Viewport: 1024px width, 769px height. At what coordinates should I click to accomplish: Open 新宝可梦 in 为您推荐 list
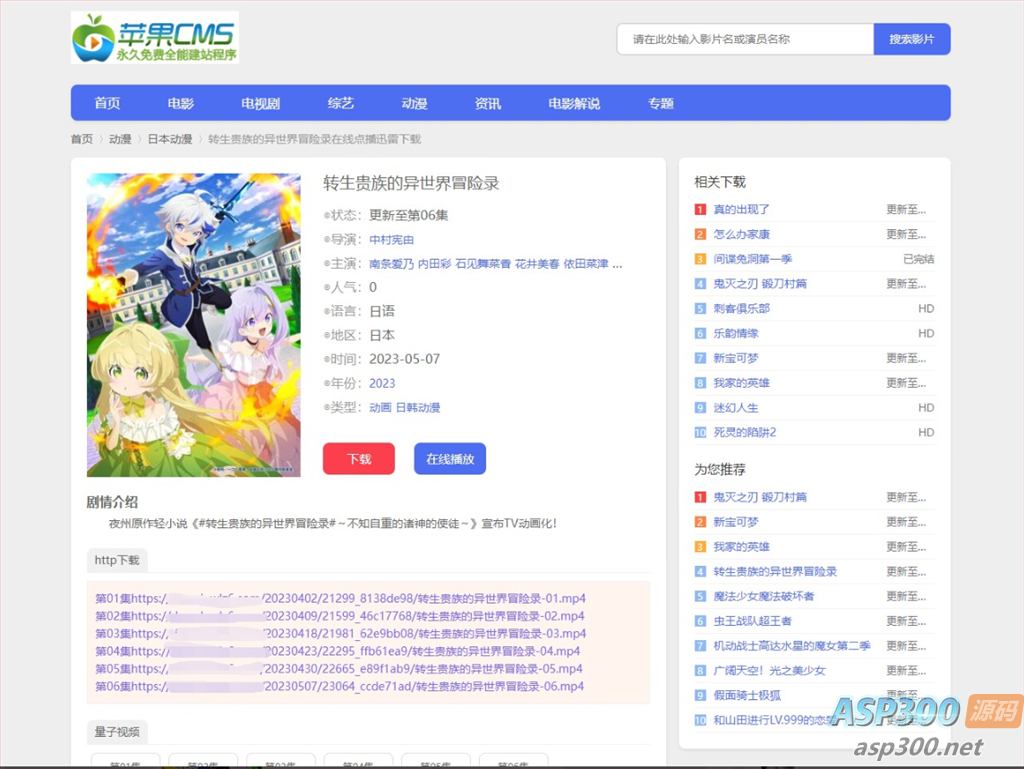coord(736,522)
